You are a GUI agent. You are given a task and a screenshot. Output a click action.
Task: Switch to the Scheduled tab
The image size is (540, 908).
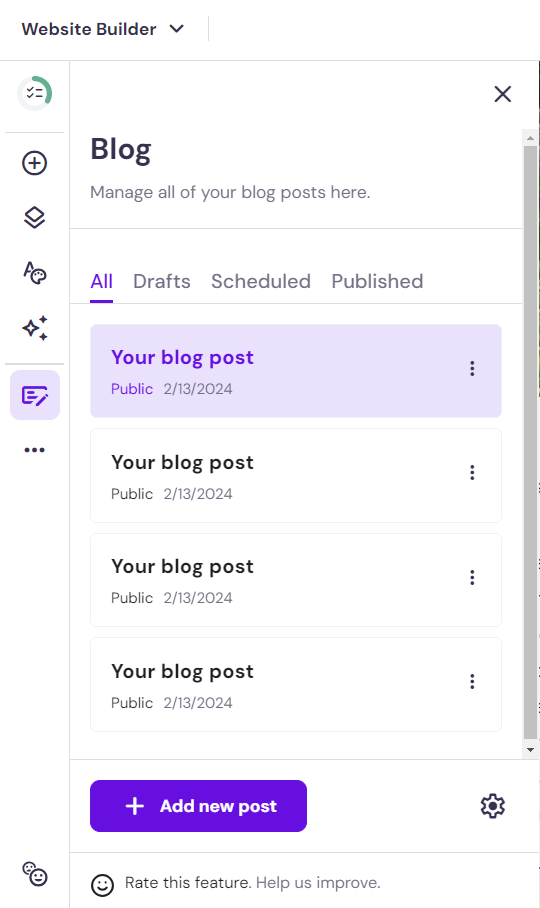pos(260,281)
